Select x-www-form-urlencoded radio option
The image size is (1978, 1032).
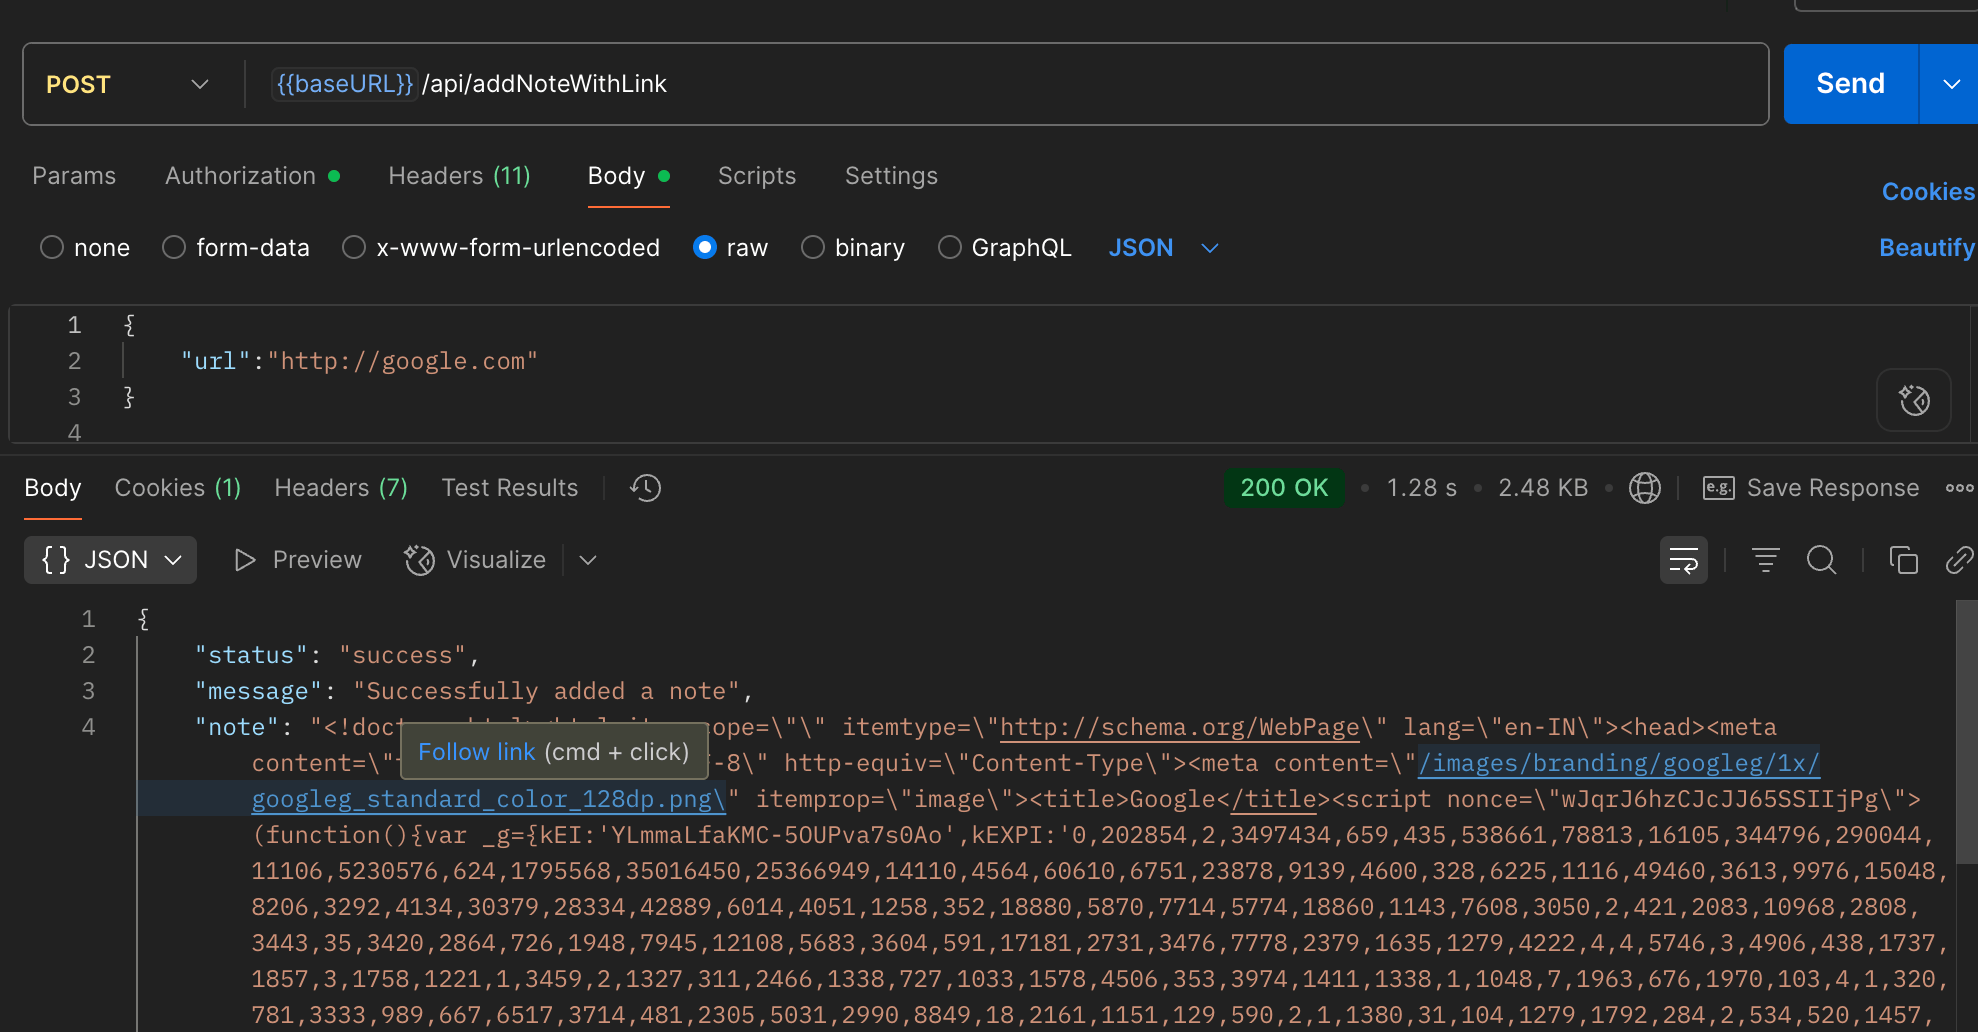tap(354, 247)
